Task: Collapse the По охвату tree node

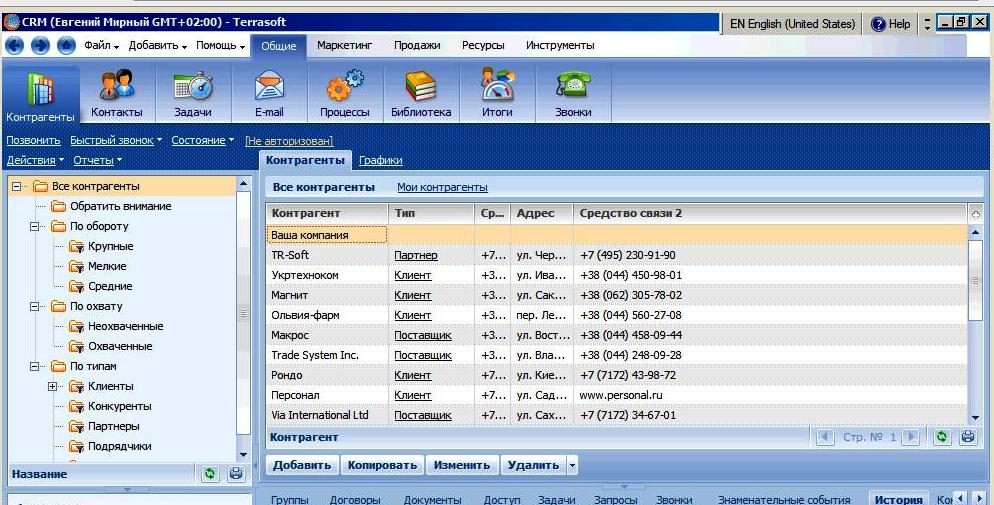Action: click(34, 306)
